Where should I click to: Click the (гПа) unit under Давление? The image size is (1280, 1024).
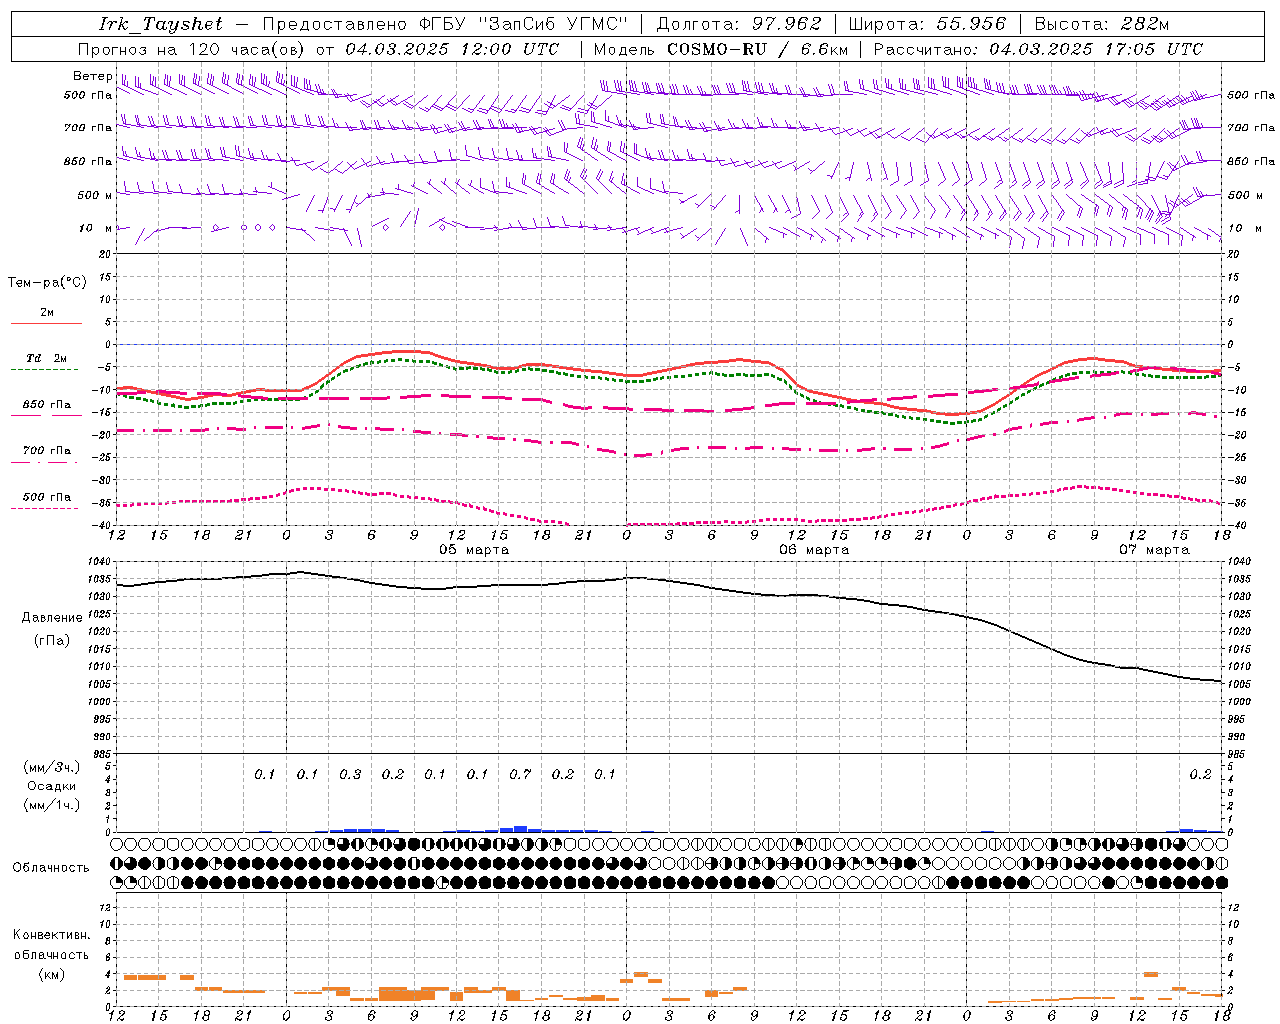tap(52, 640)
